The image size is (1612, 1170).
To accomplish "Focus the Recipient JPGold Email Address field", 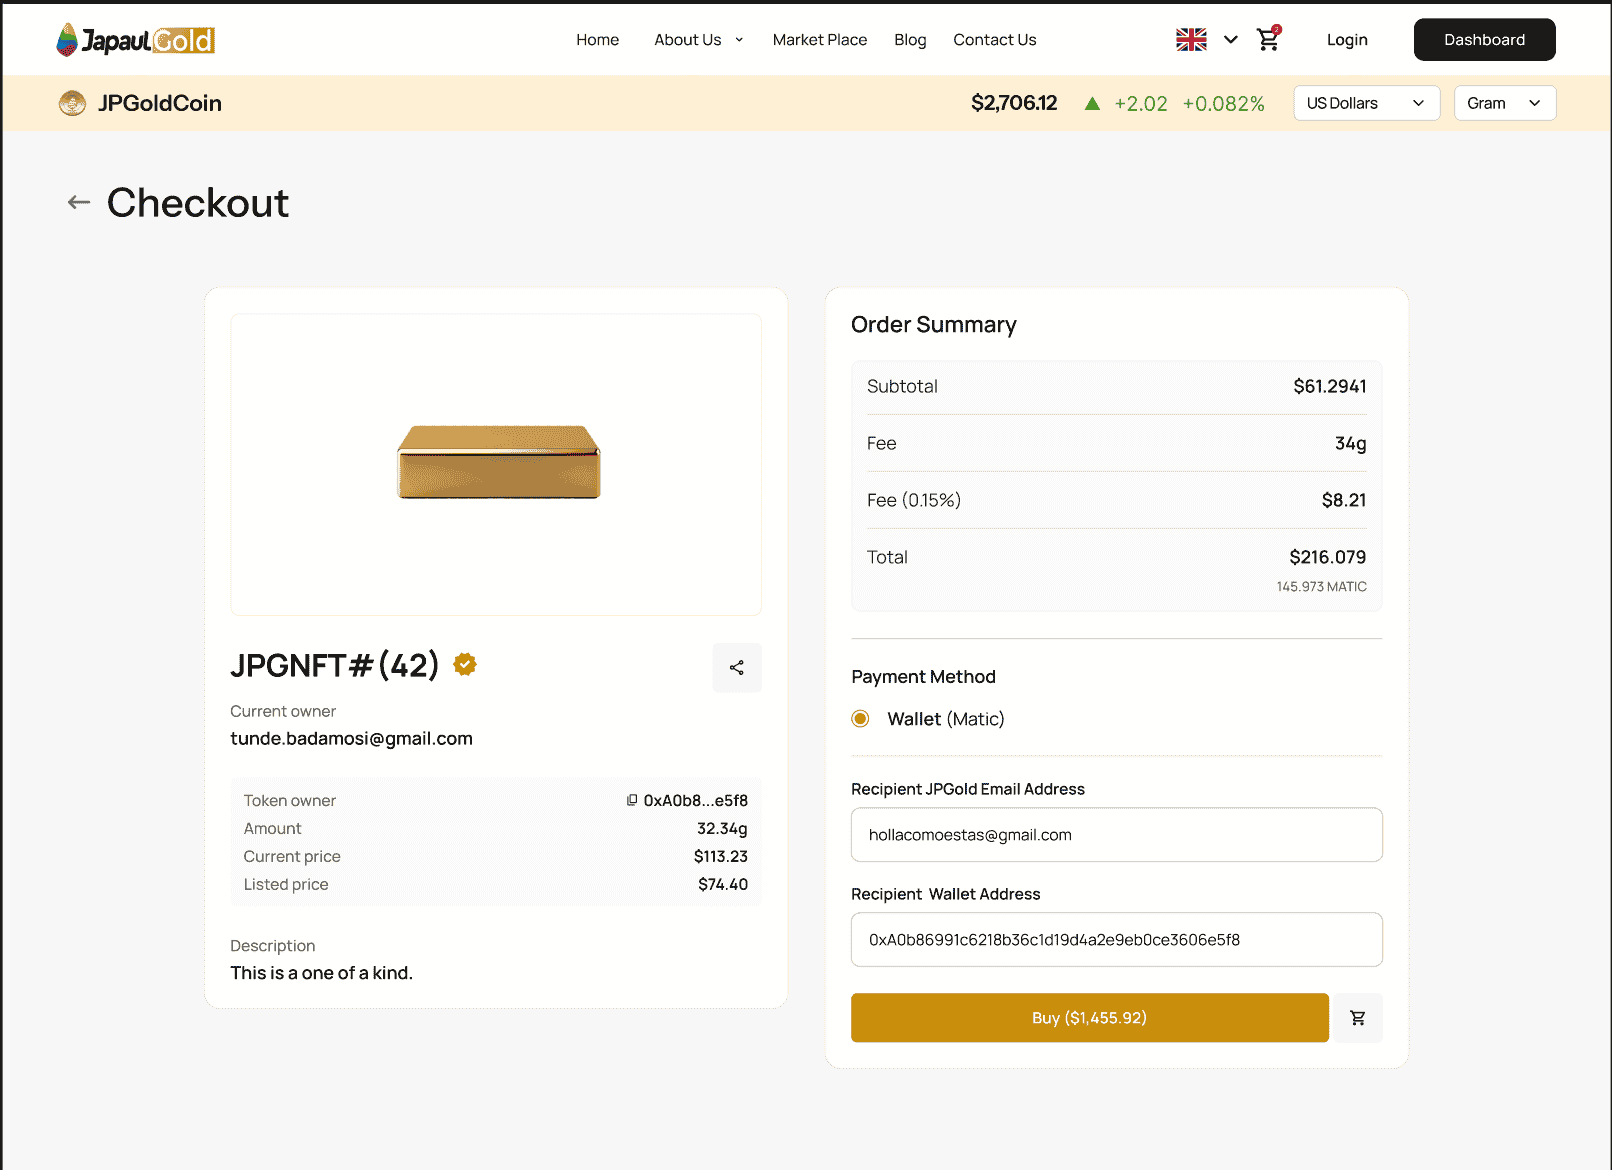I will [x=1117, y=835].
